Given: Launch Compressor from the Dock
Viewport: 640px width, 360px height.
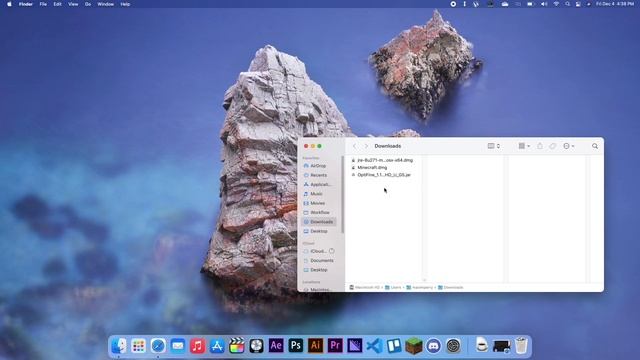Looking at the screenshot, I should pos(256,346).
